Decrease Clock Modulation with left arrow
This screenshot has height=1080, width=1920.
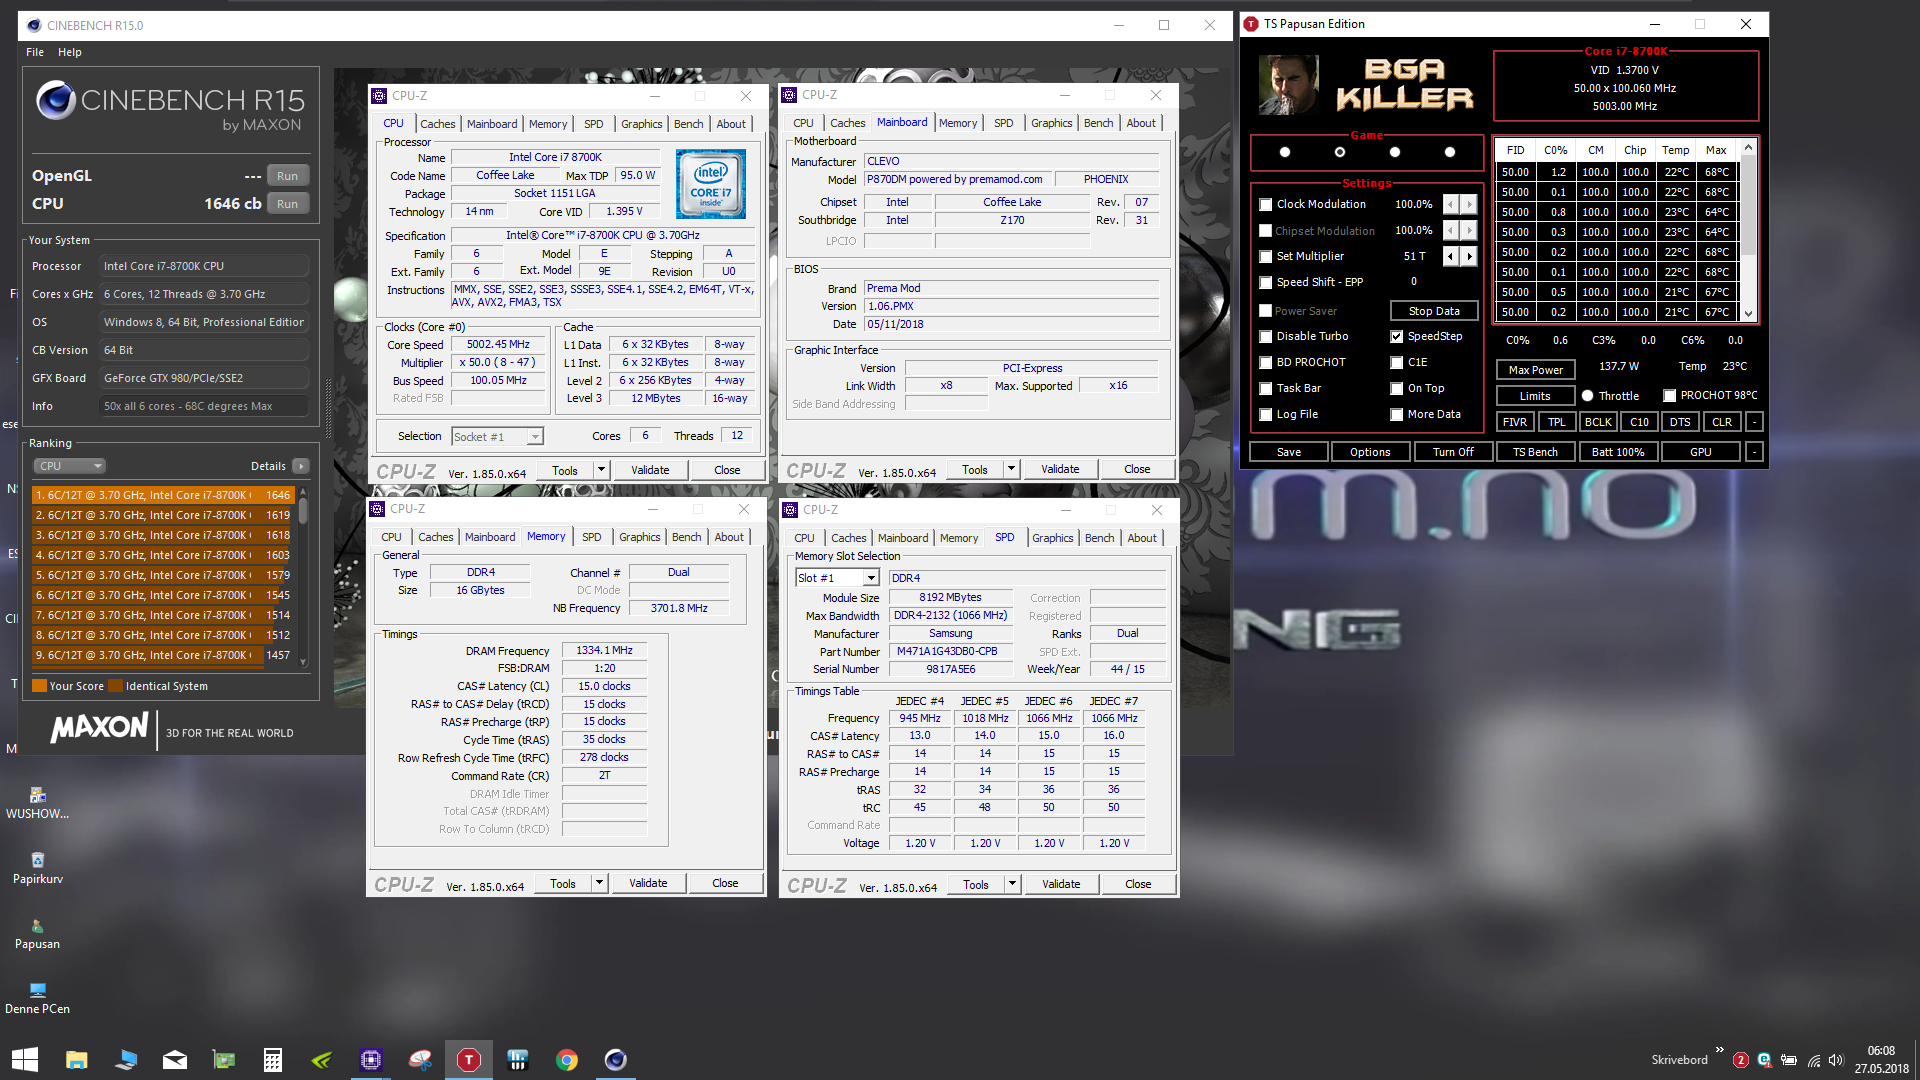[x=1450, y=204]
